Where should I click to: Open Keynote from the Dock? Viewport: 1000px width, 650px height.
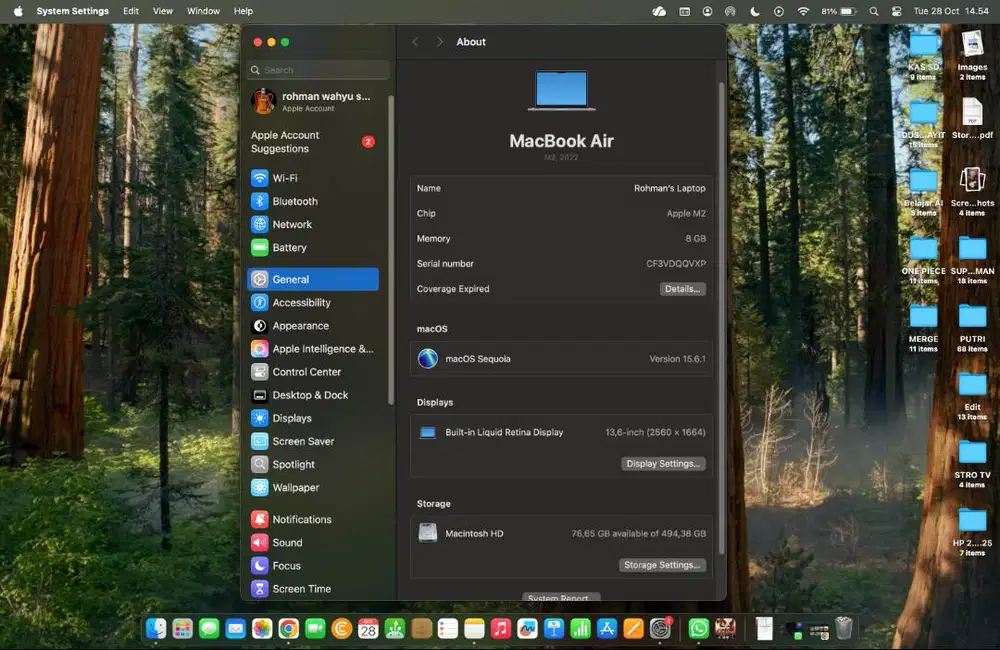[554, 630]
